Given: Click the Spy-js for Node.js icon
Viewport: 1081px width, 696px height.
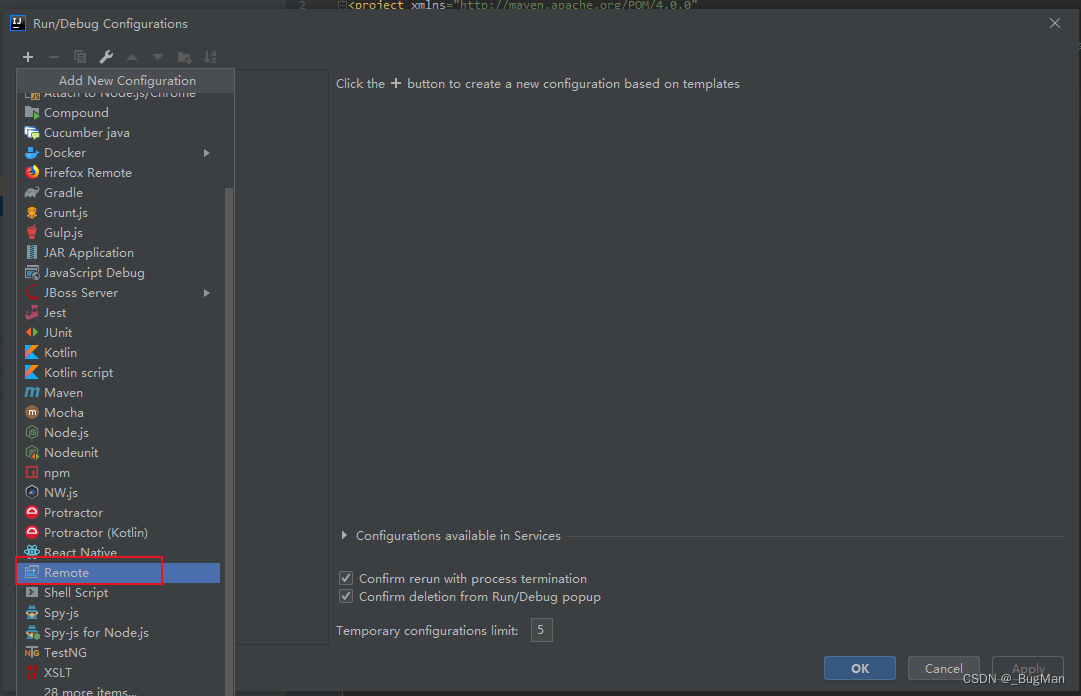Looking at the screenshot, I should (32, 632).
